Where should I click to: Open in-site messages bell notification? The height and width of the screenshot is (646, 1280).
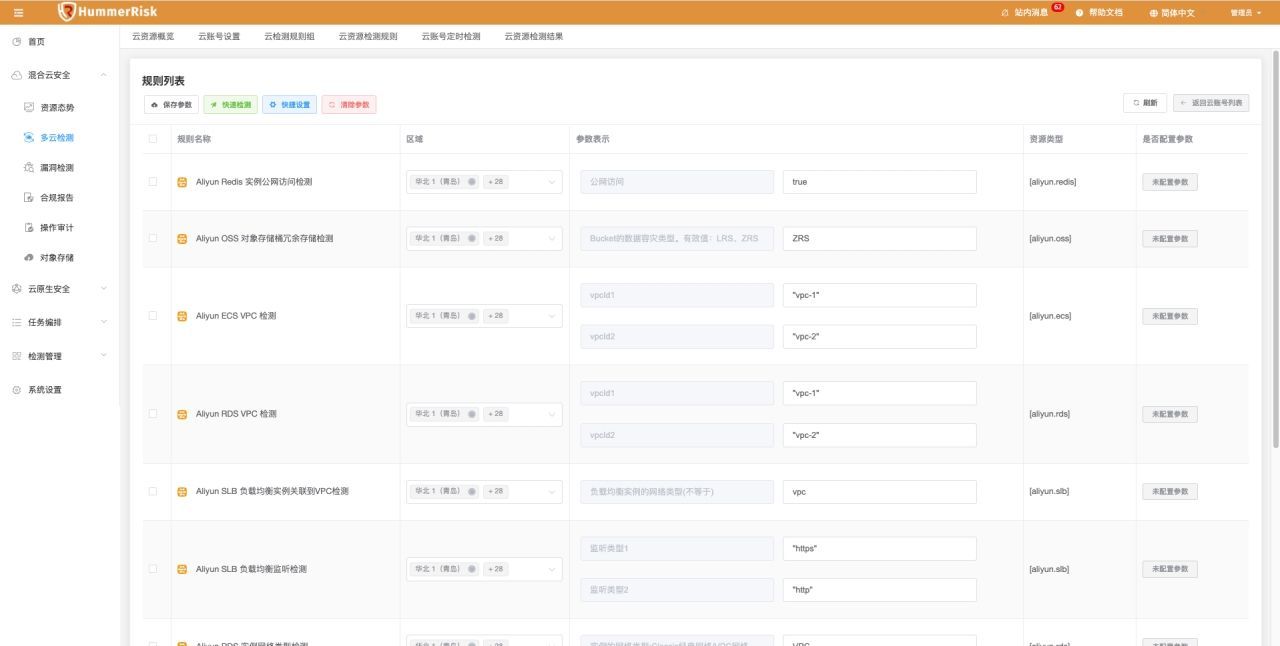pos(1005,13)
